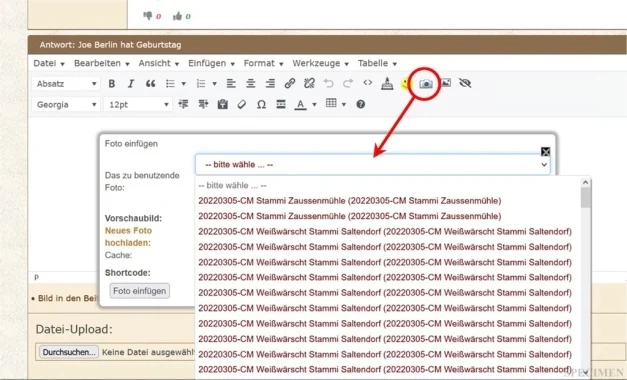Open the Einfügen menu
Viewport: 627px width, 380px height.
pyautogui.click(x=212, y=63)
